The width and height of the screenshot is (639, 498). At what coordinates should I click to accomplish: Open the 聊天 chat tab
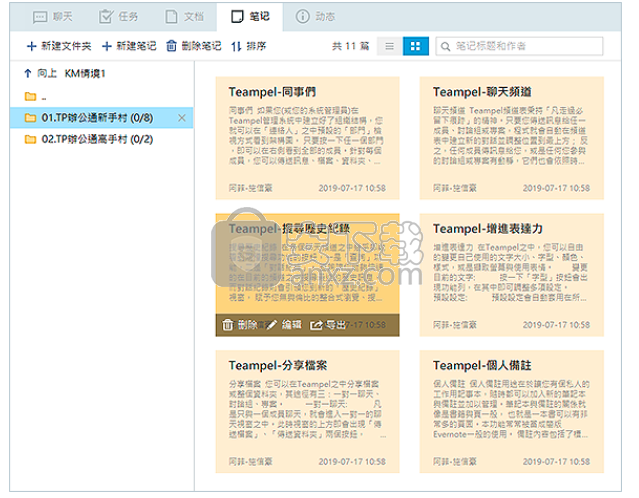tap(52, 17)
